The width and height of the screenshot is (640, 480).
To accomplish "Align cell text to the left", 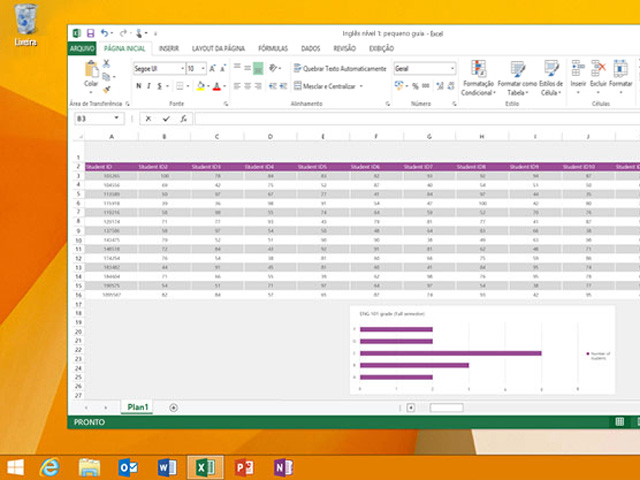I will click(x=237, y=86).
